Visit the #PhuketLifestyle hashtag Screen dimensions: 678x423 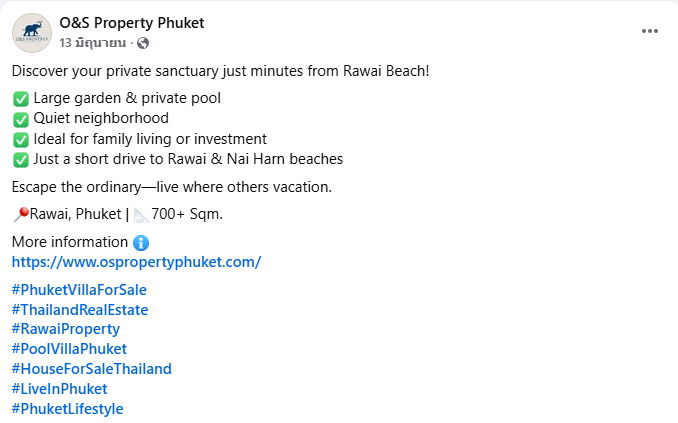(67, 409)
